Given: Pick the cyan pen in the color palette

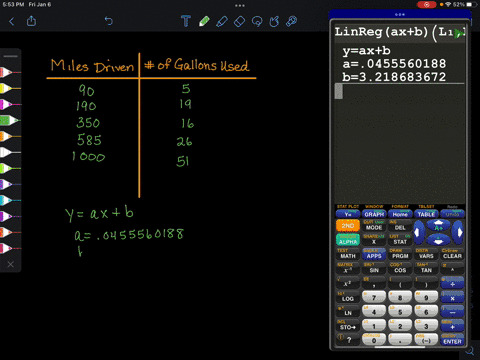Looking at the screenshot, I should click(10, 200).
